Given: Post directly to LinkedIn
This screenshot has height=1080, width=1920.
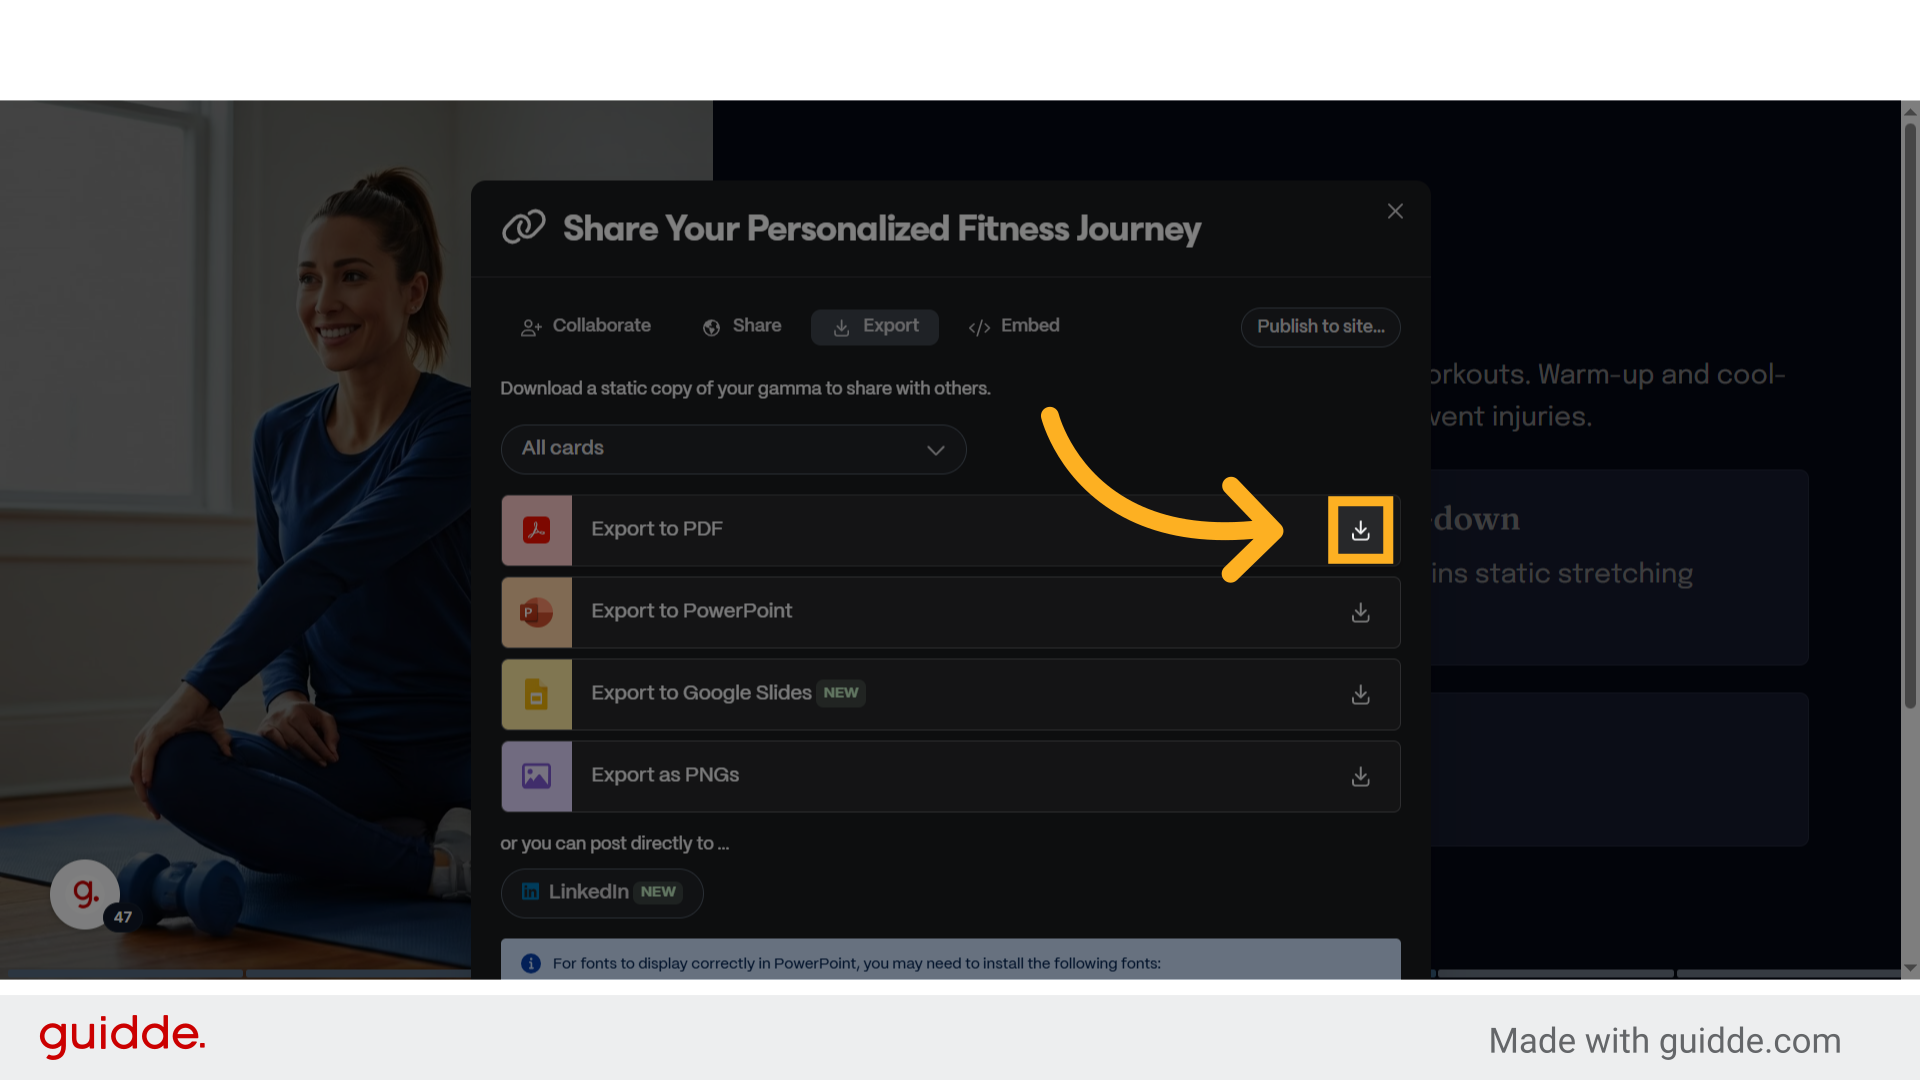Looking at the screenshot, I should coord(602,893).
